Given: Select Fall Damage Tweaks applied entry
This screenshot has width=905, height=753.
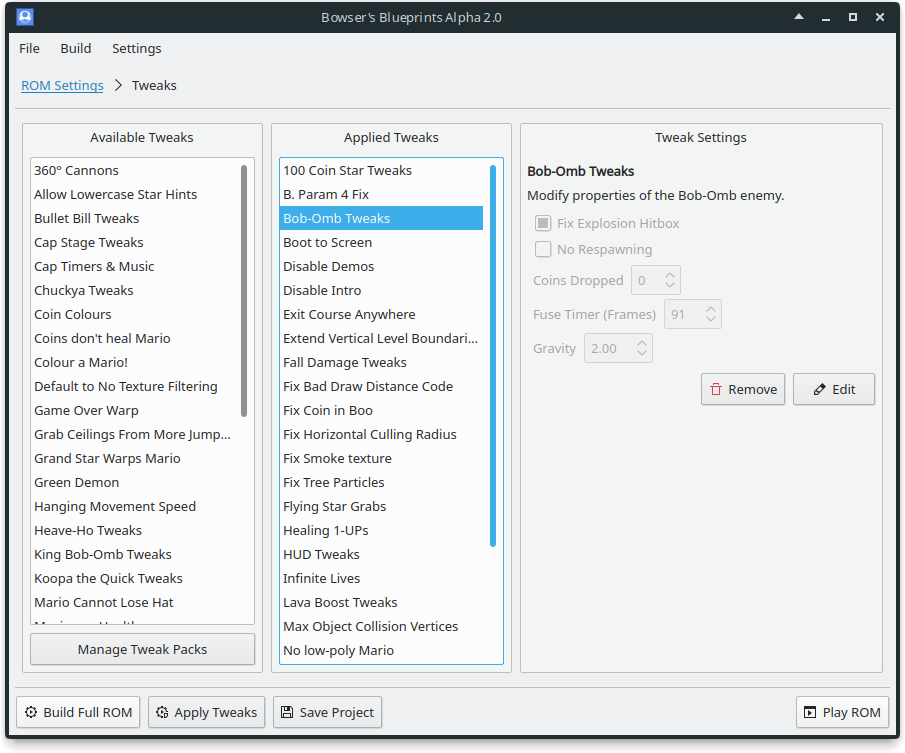Looking at the screenshot, I should tap(382, 362).
